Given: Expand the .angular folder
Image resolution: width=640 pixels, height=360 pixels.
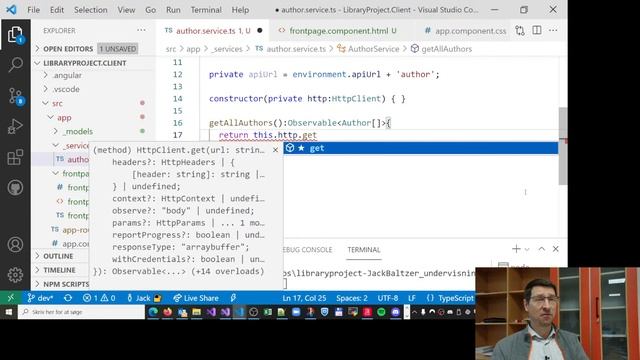Looking at the screenshot, I should pos(67,76).
